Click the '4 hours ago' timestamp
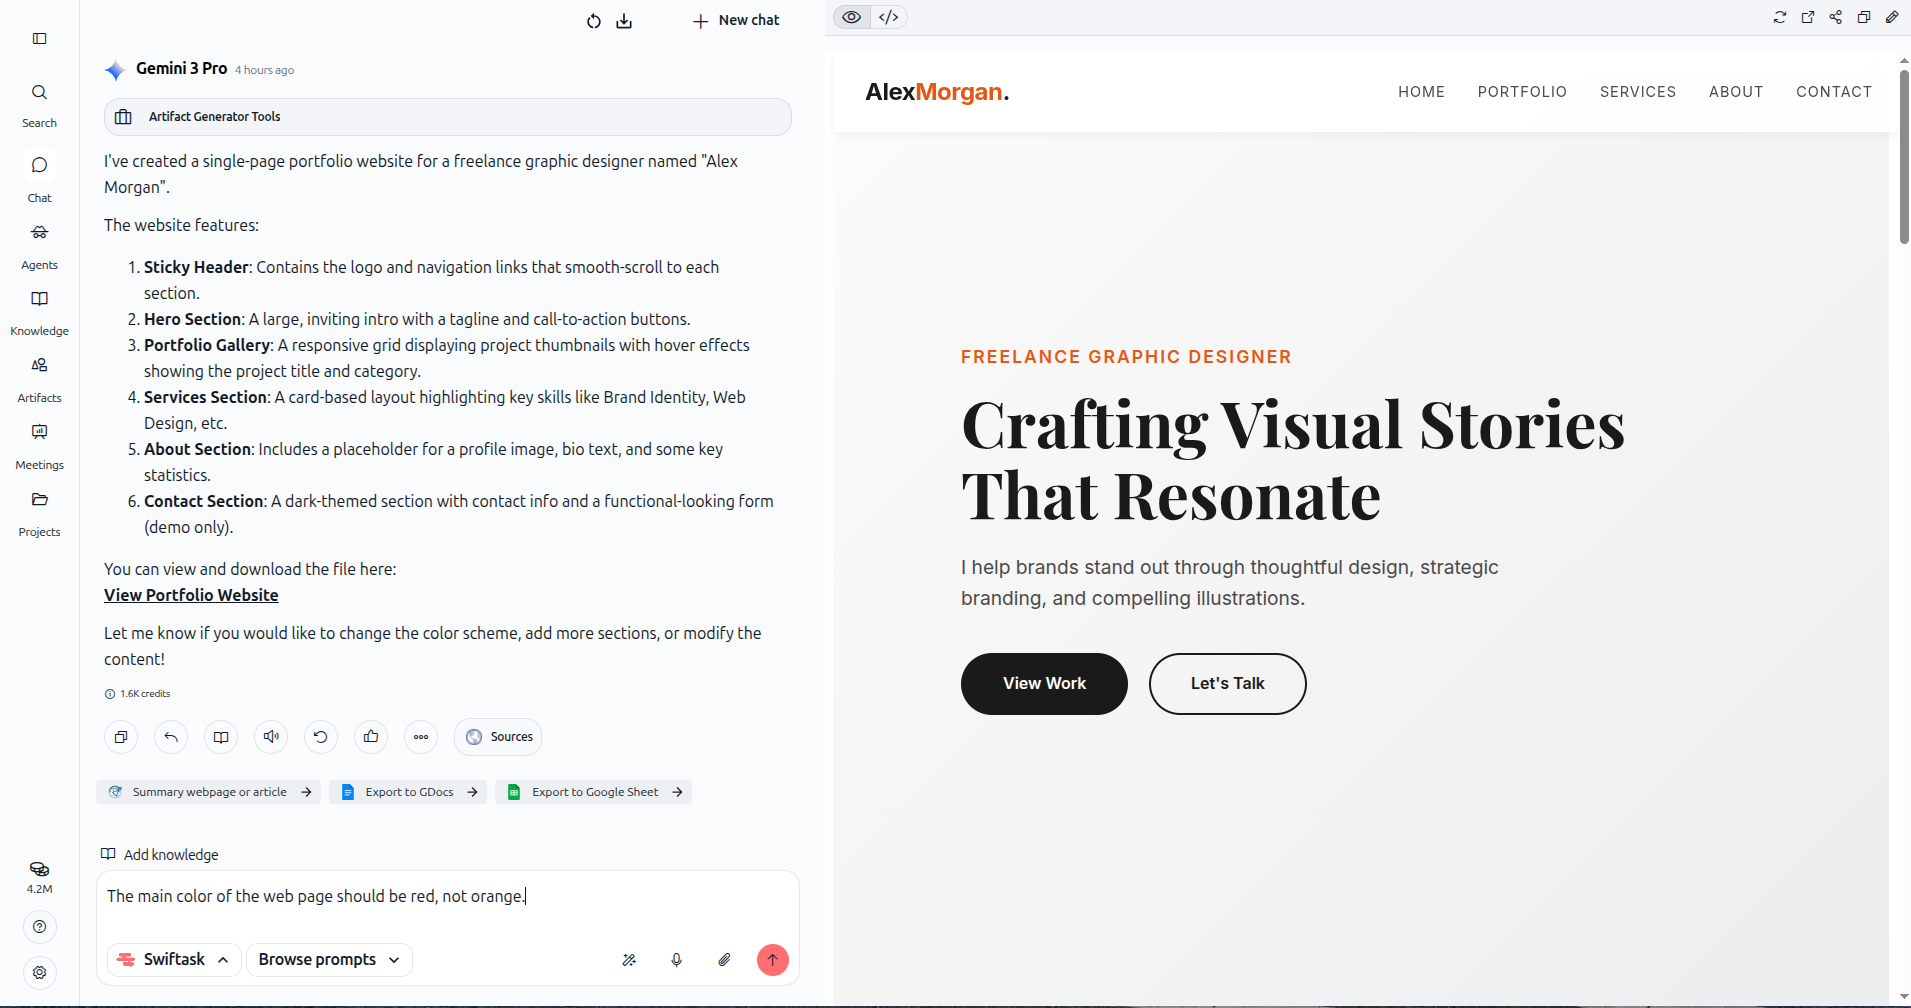1911x1008 pixels. click(x=264, y=70)
